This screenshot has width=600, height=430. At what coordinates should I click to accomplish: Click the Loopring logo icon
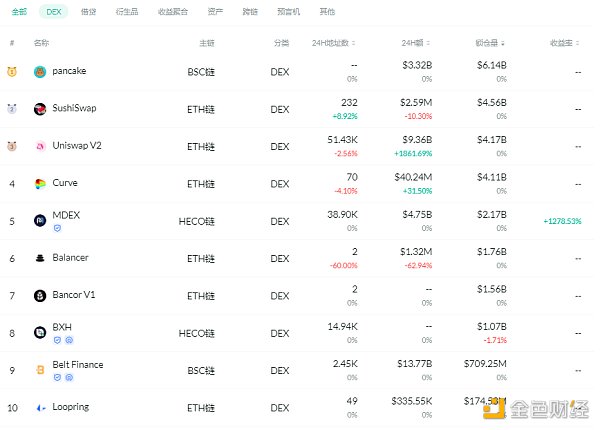pyautogui.click(x=41, y=408)
